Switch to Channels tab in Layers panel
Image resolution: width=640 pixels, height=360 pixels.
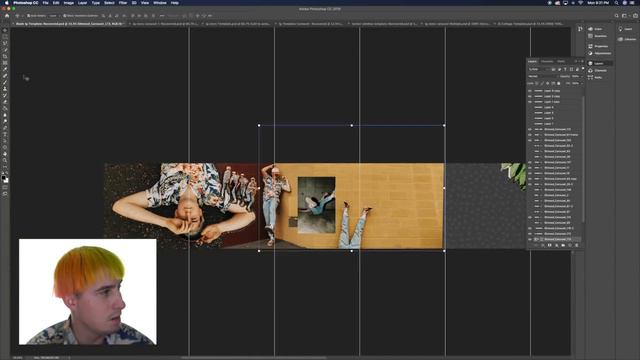(547, 61)
